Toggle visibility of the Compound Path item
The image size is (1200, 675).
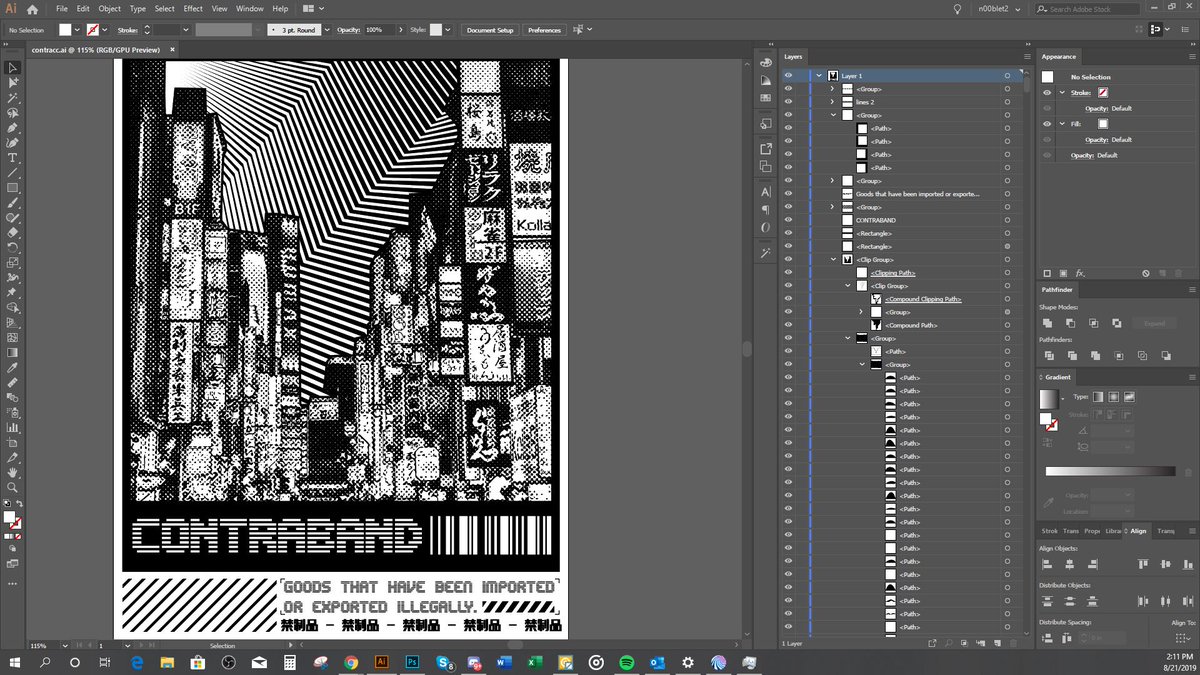788,325
